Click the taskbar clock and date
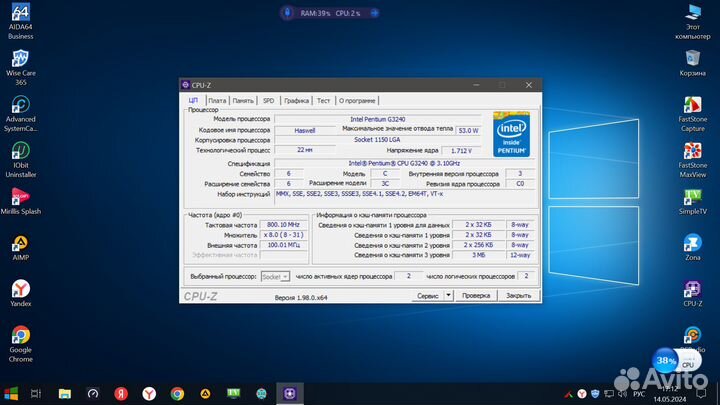Viewport: 720px width, 405px height. (669, 394)
